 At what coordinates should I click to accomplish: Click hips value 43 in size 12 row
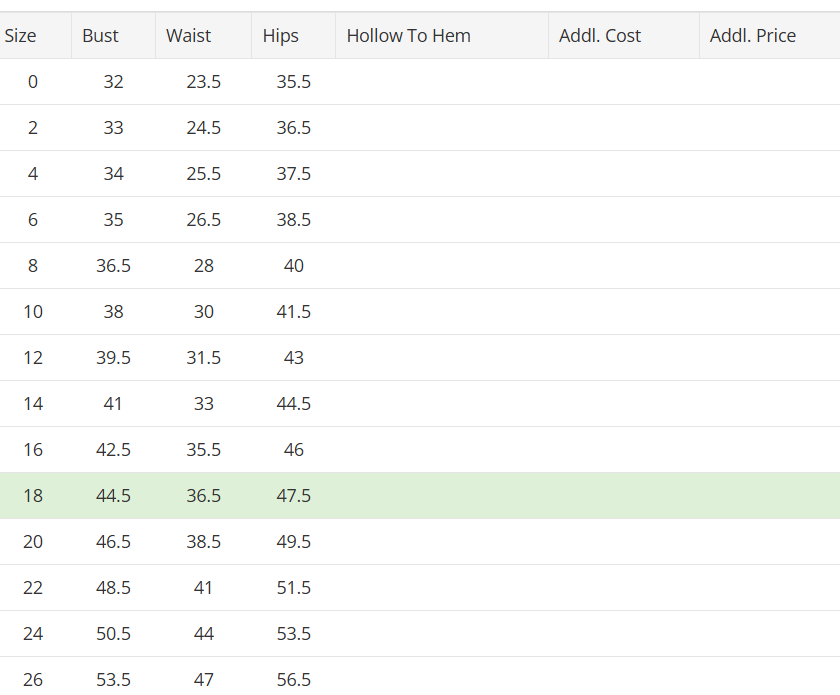tap(293, 358)
